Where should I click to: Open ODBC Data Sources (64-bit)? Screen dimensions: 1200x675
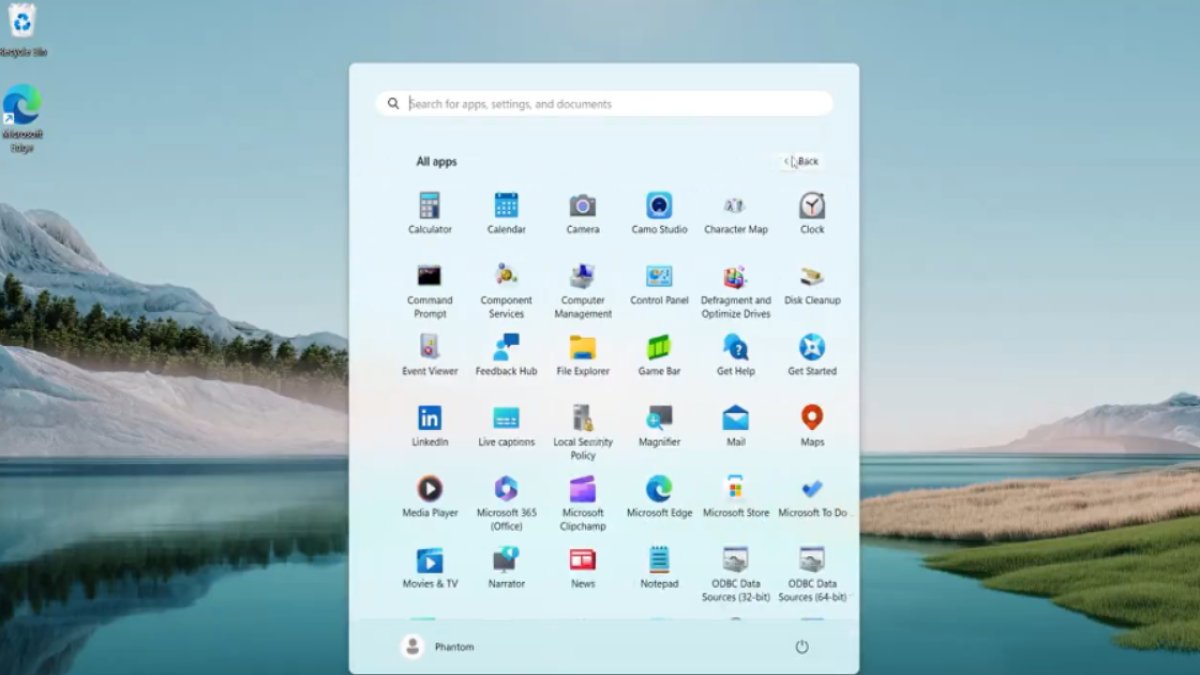(812, 574)
